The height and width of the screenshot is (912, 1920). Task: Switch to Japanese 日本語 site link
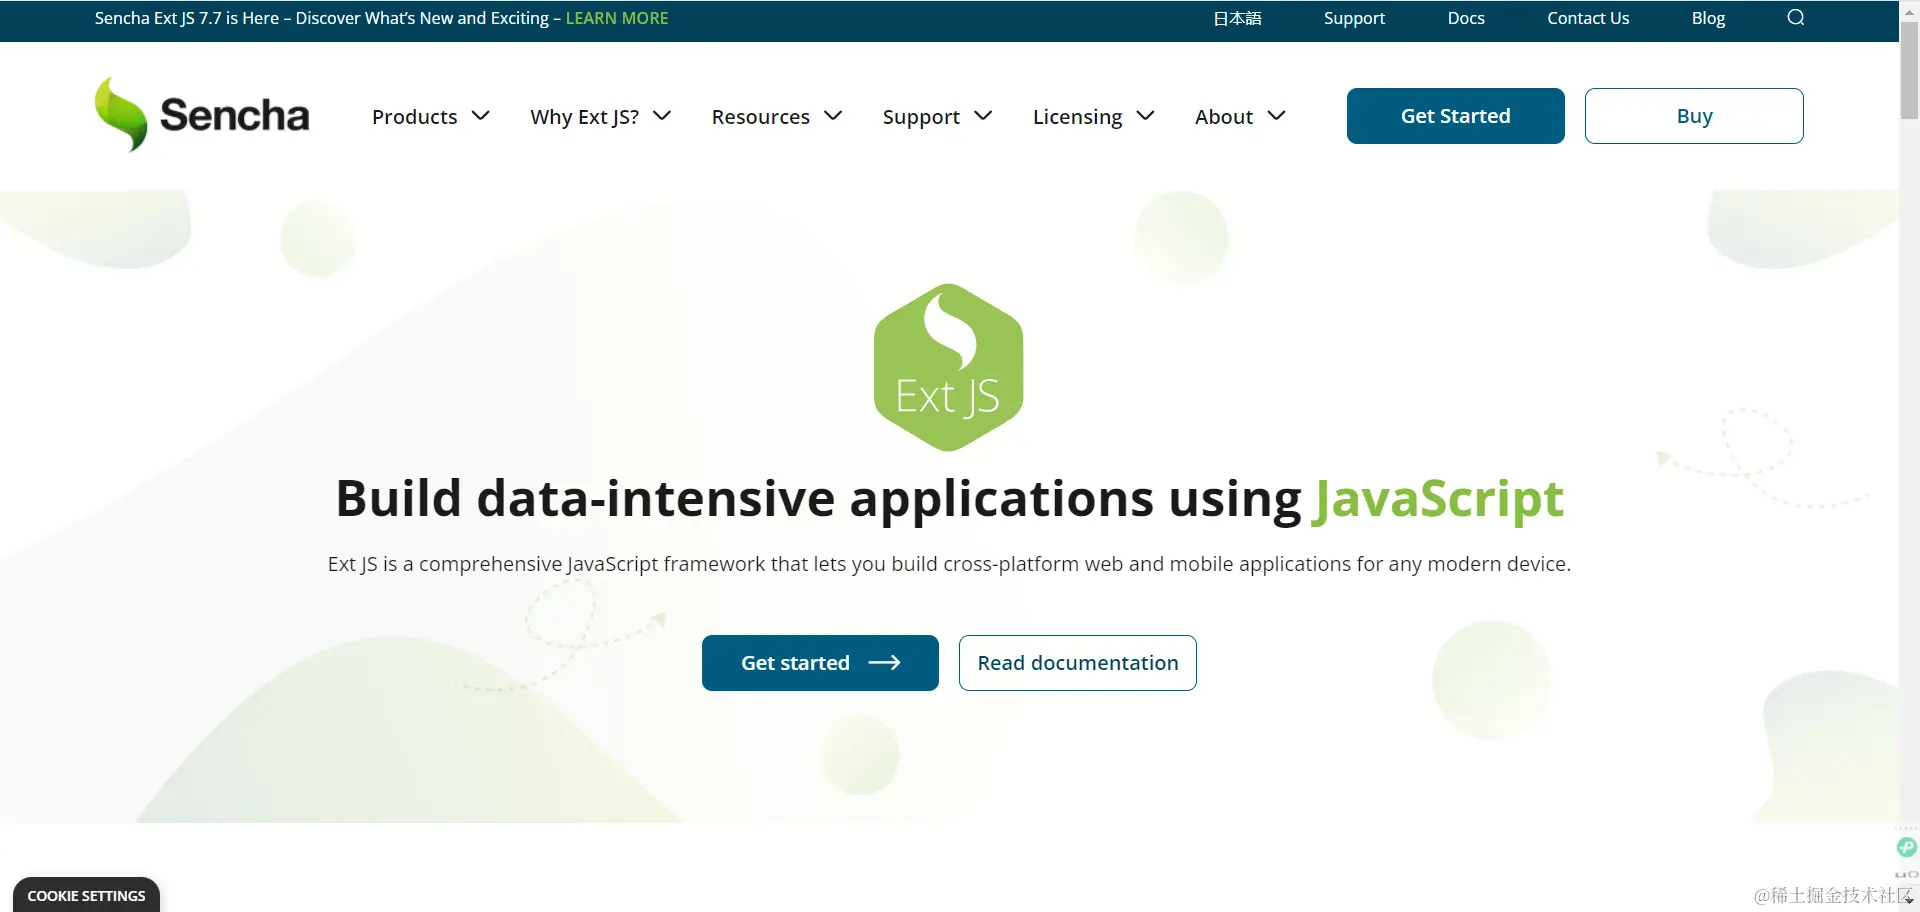(x=1237, y=18)
